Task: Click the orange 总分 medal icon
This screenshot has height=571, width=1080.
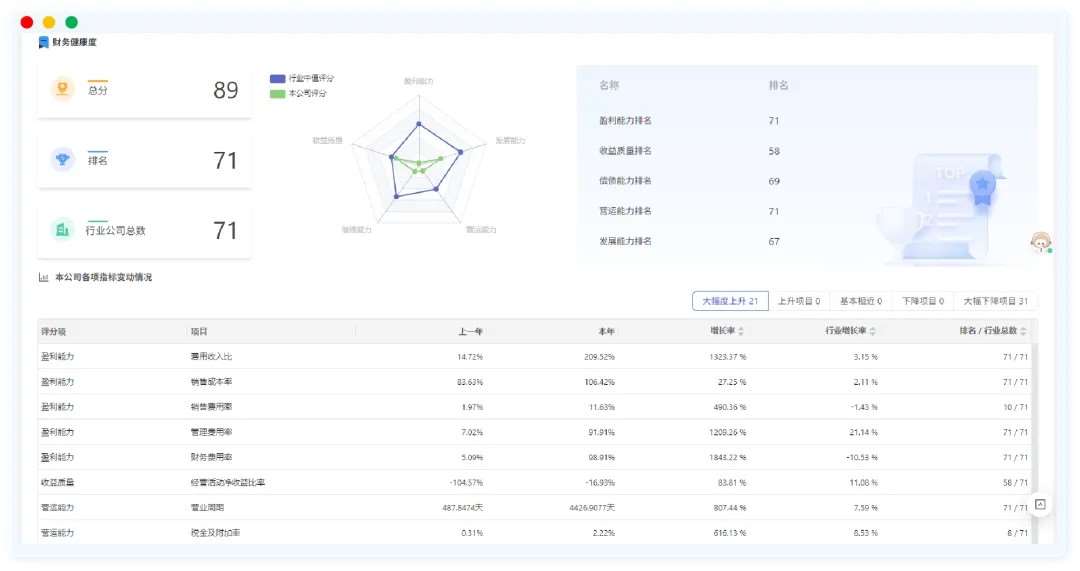Action: [x=63, y=89]
